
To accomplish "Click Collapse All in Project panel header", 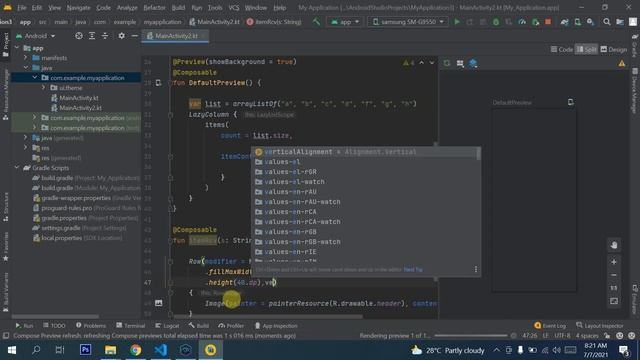I will pyautogui.click(x=105, y=36).
